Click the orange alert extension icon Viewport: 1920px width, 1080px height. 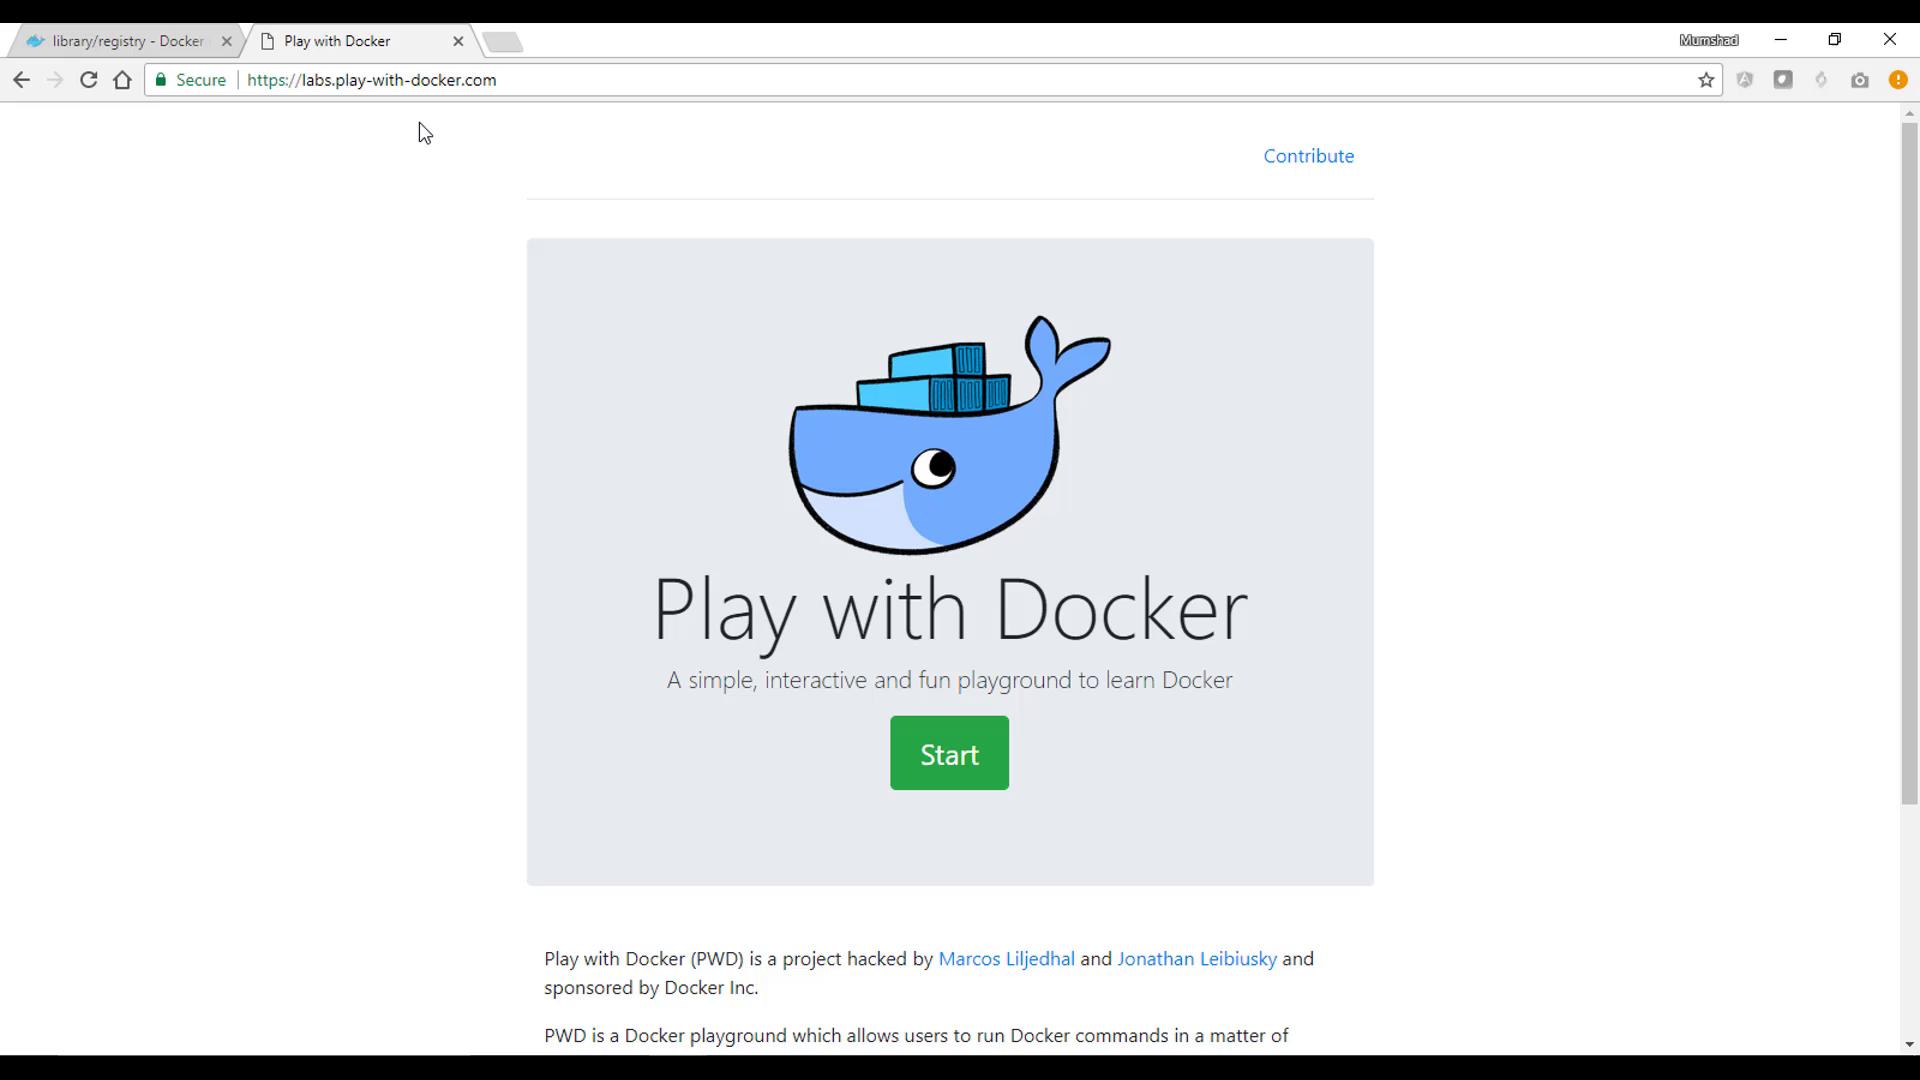(1897, 80)
